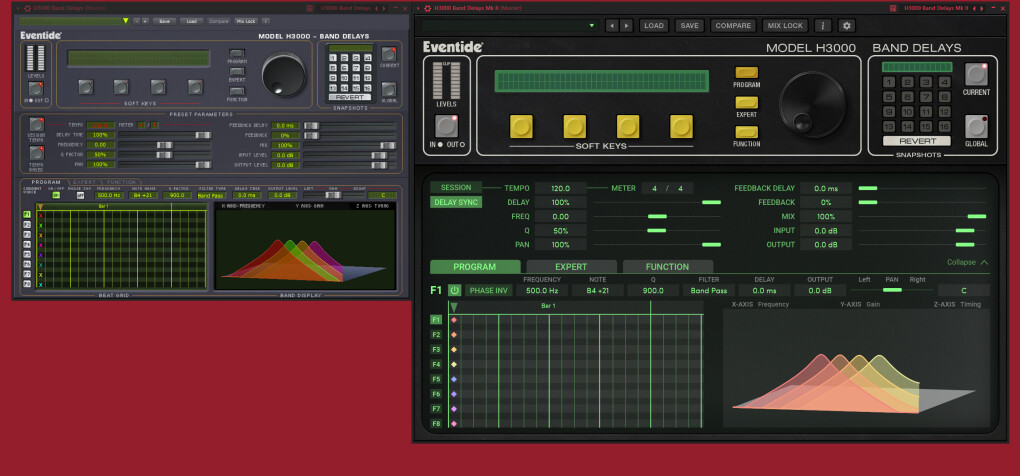The image size is (1020, 476).
Task: Select band F5 in Mk II beat grid
Action: coord(436,379)
